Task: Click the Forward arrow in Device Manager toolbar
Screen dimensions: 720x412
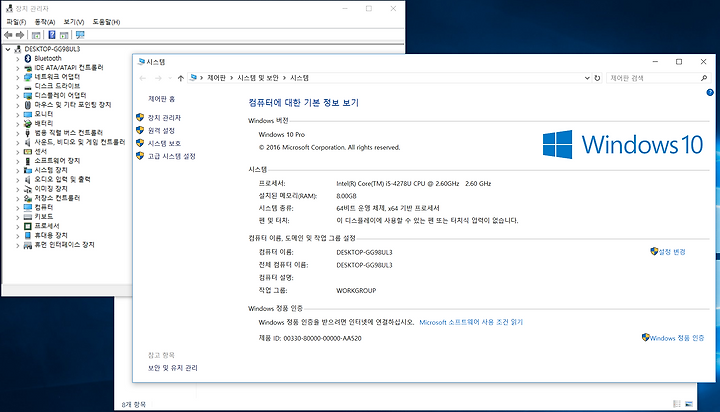Action: [x=20, y=35]
